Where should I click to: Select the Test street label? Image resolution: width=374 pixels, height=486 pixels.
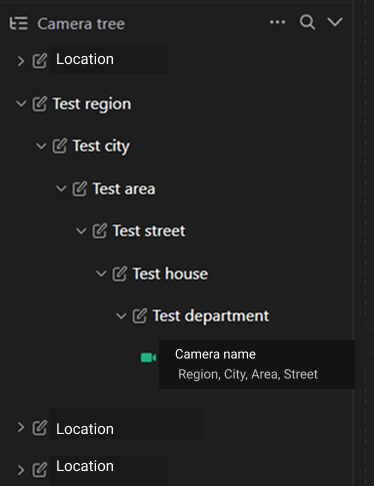[x=149, y=231]
